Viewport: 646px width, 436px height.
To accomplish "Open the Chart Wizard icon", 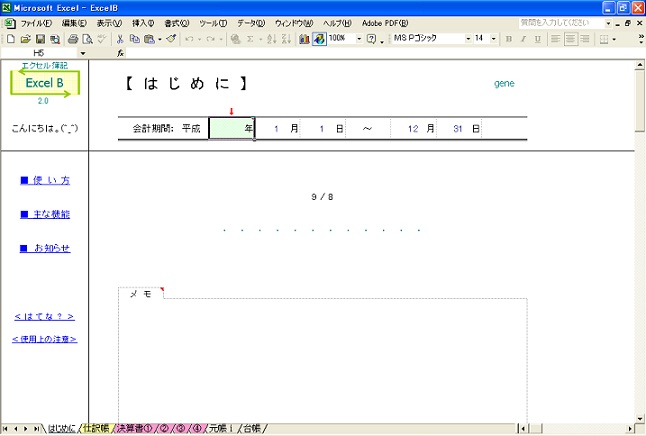I will coord(304,39).
